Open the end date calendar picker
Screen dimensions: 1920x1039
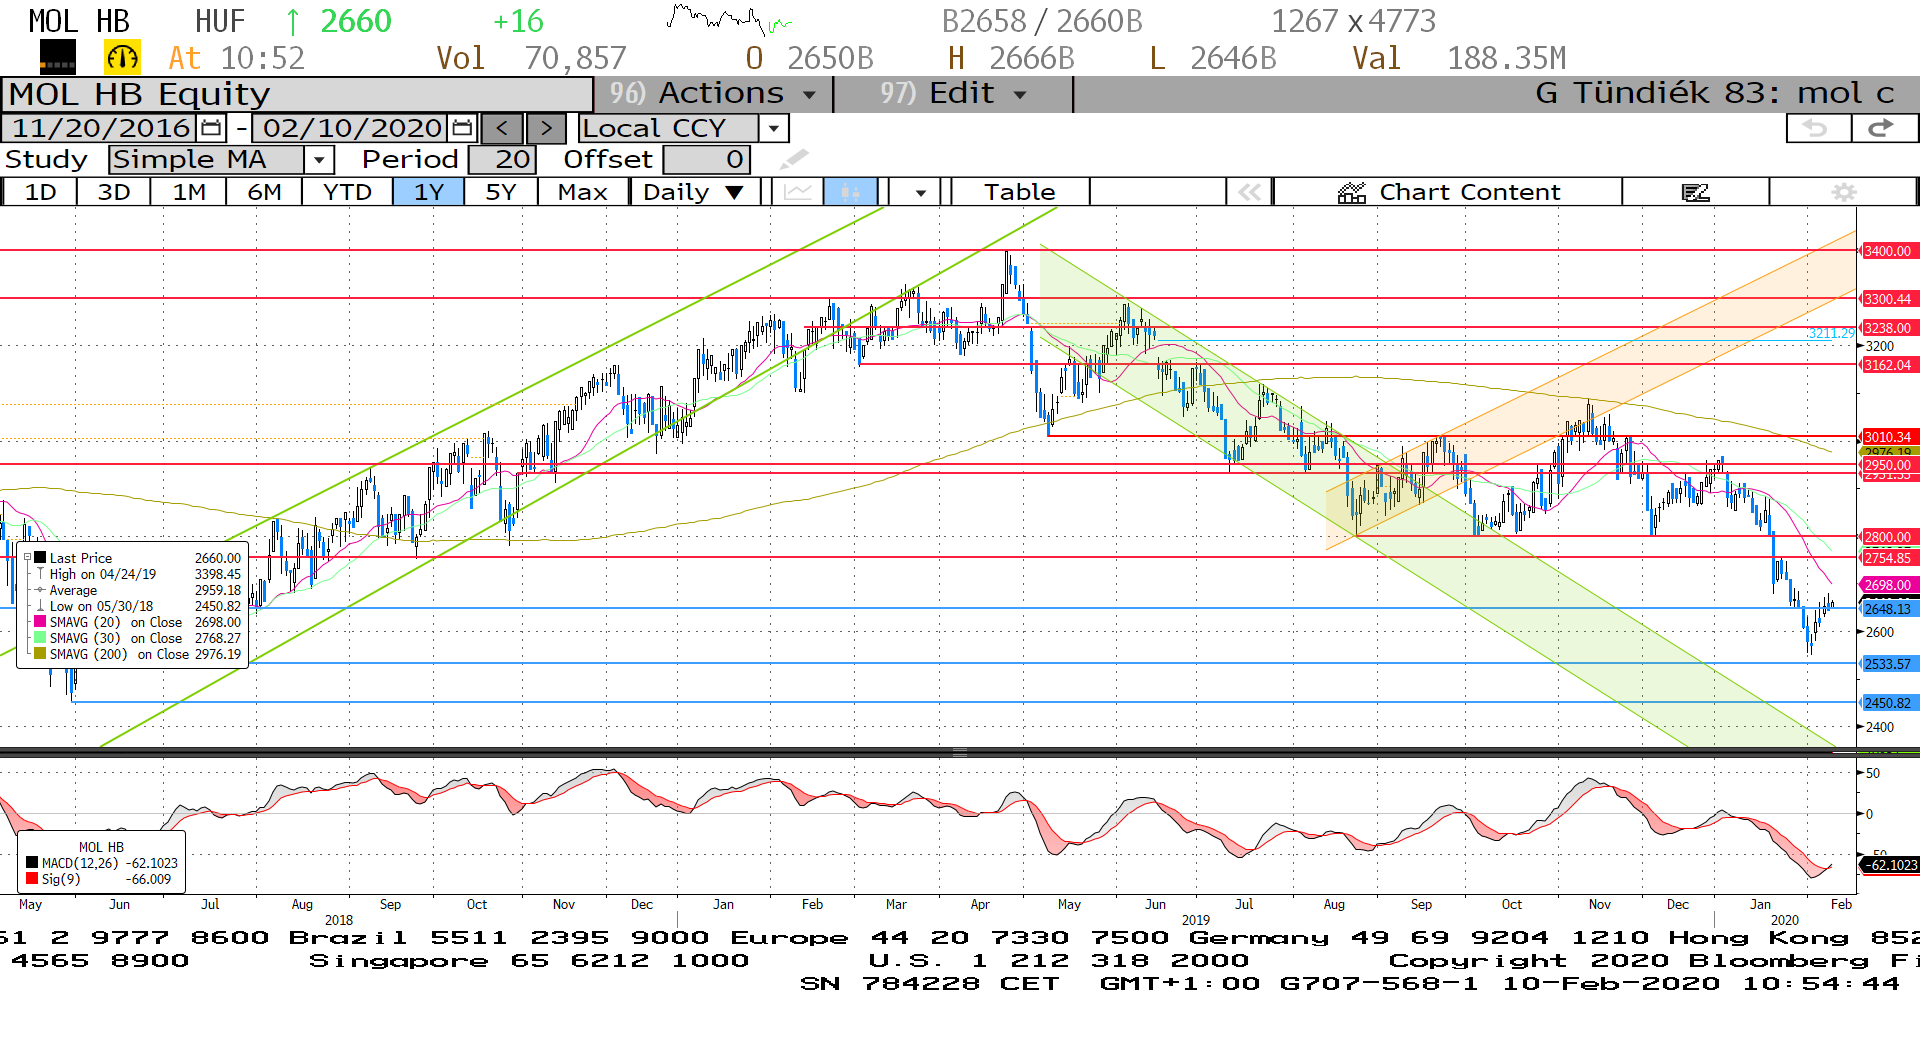pyautogui.click(x=462, y=128)
